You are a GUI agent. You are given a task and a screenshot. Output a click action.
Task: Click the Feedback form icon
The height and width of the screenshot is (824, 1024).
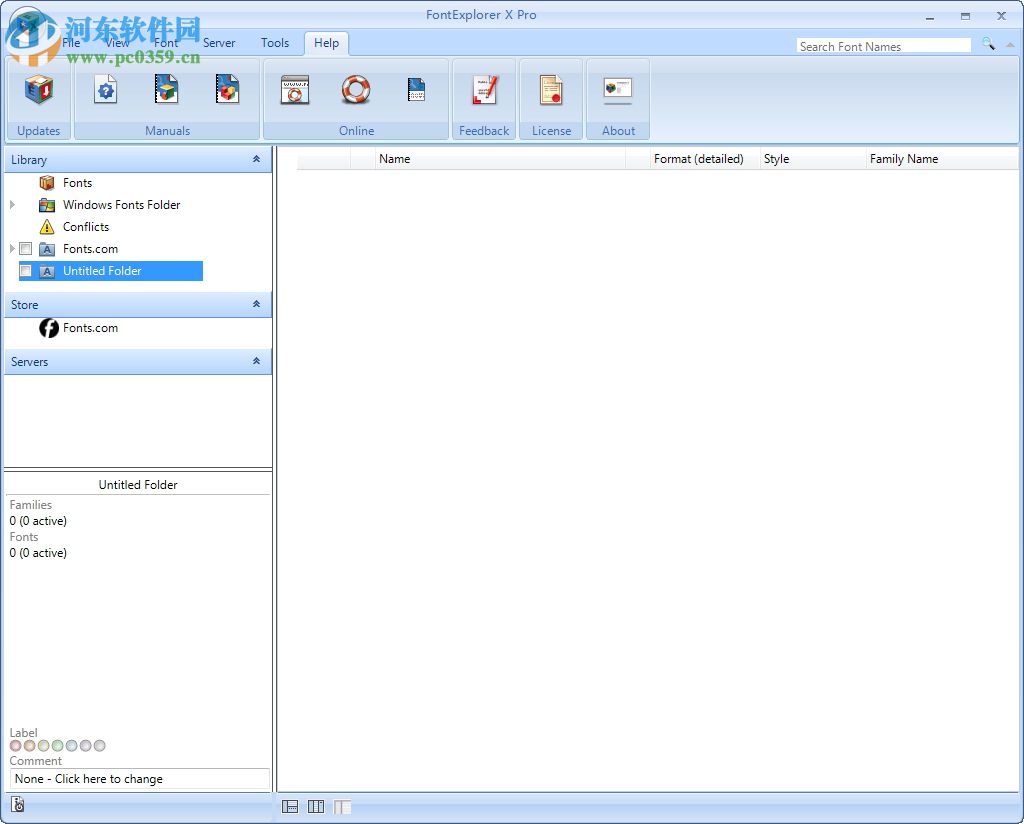(x=484, y=90)
